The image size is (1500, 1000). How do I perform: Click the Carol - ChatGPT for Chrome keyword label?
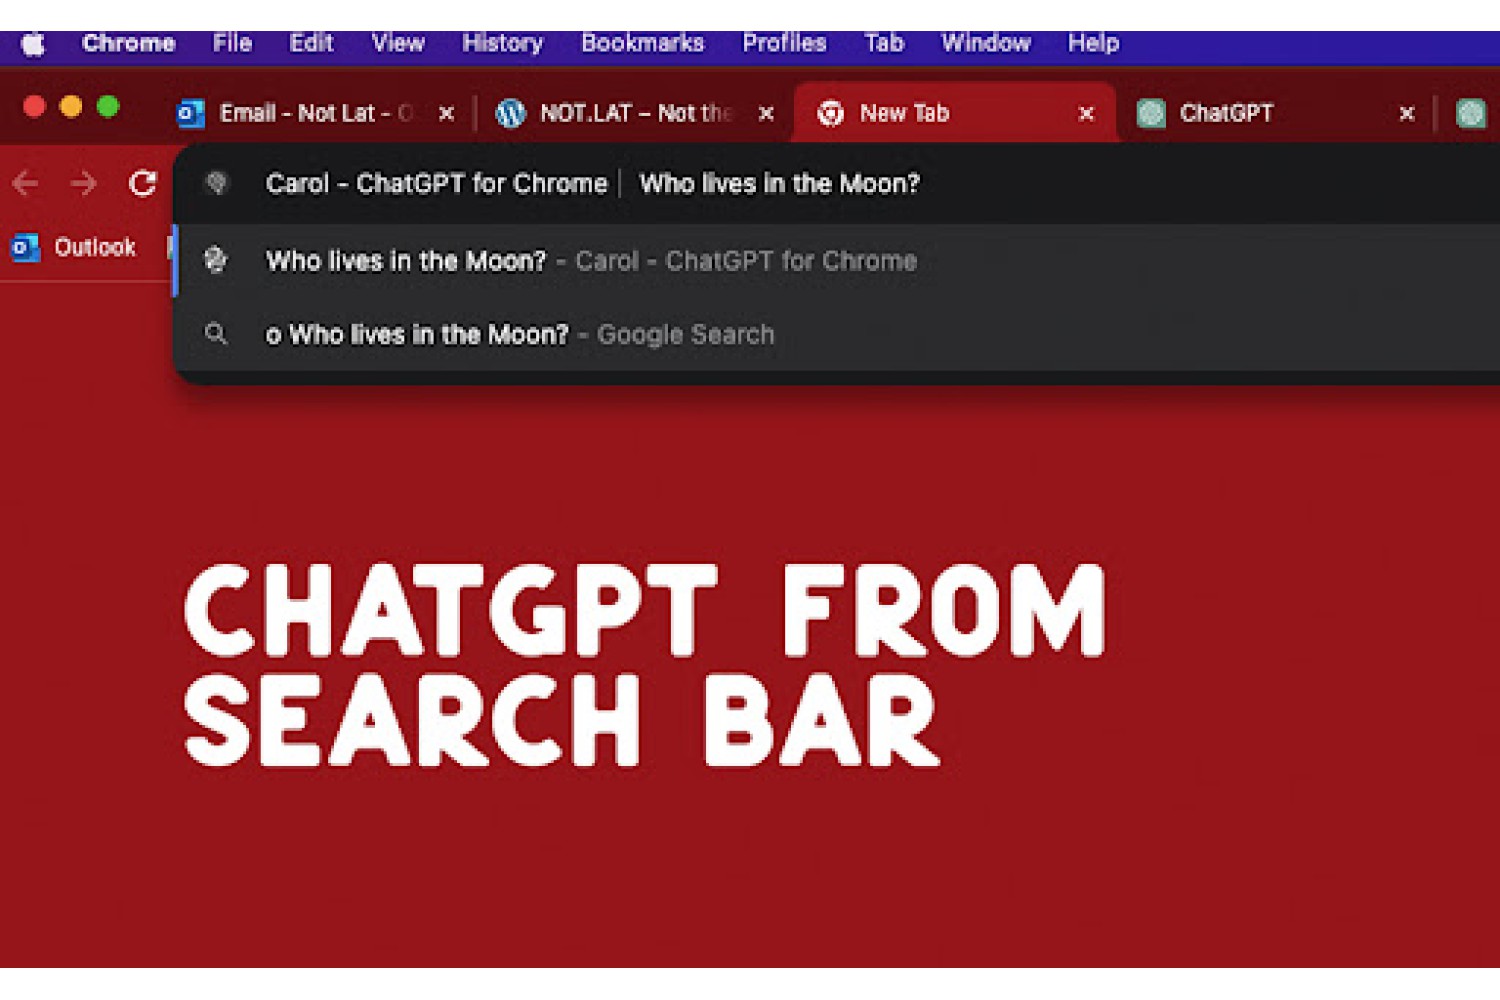(436, 184)
